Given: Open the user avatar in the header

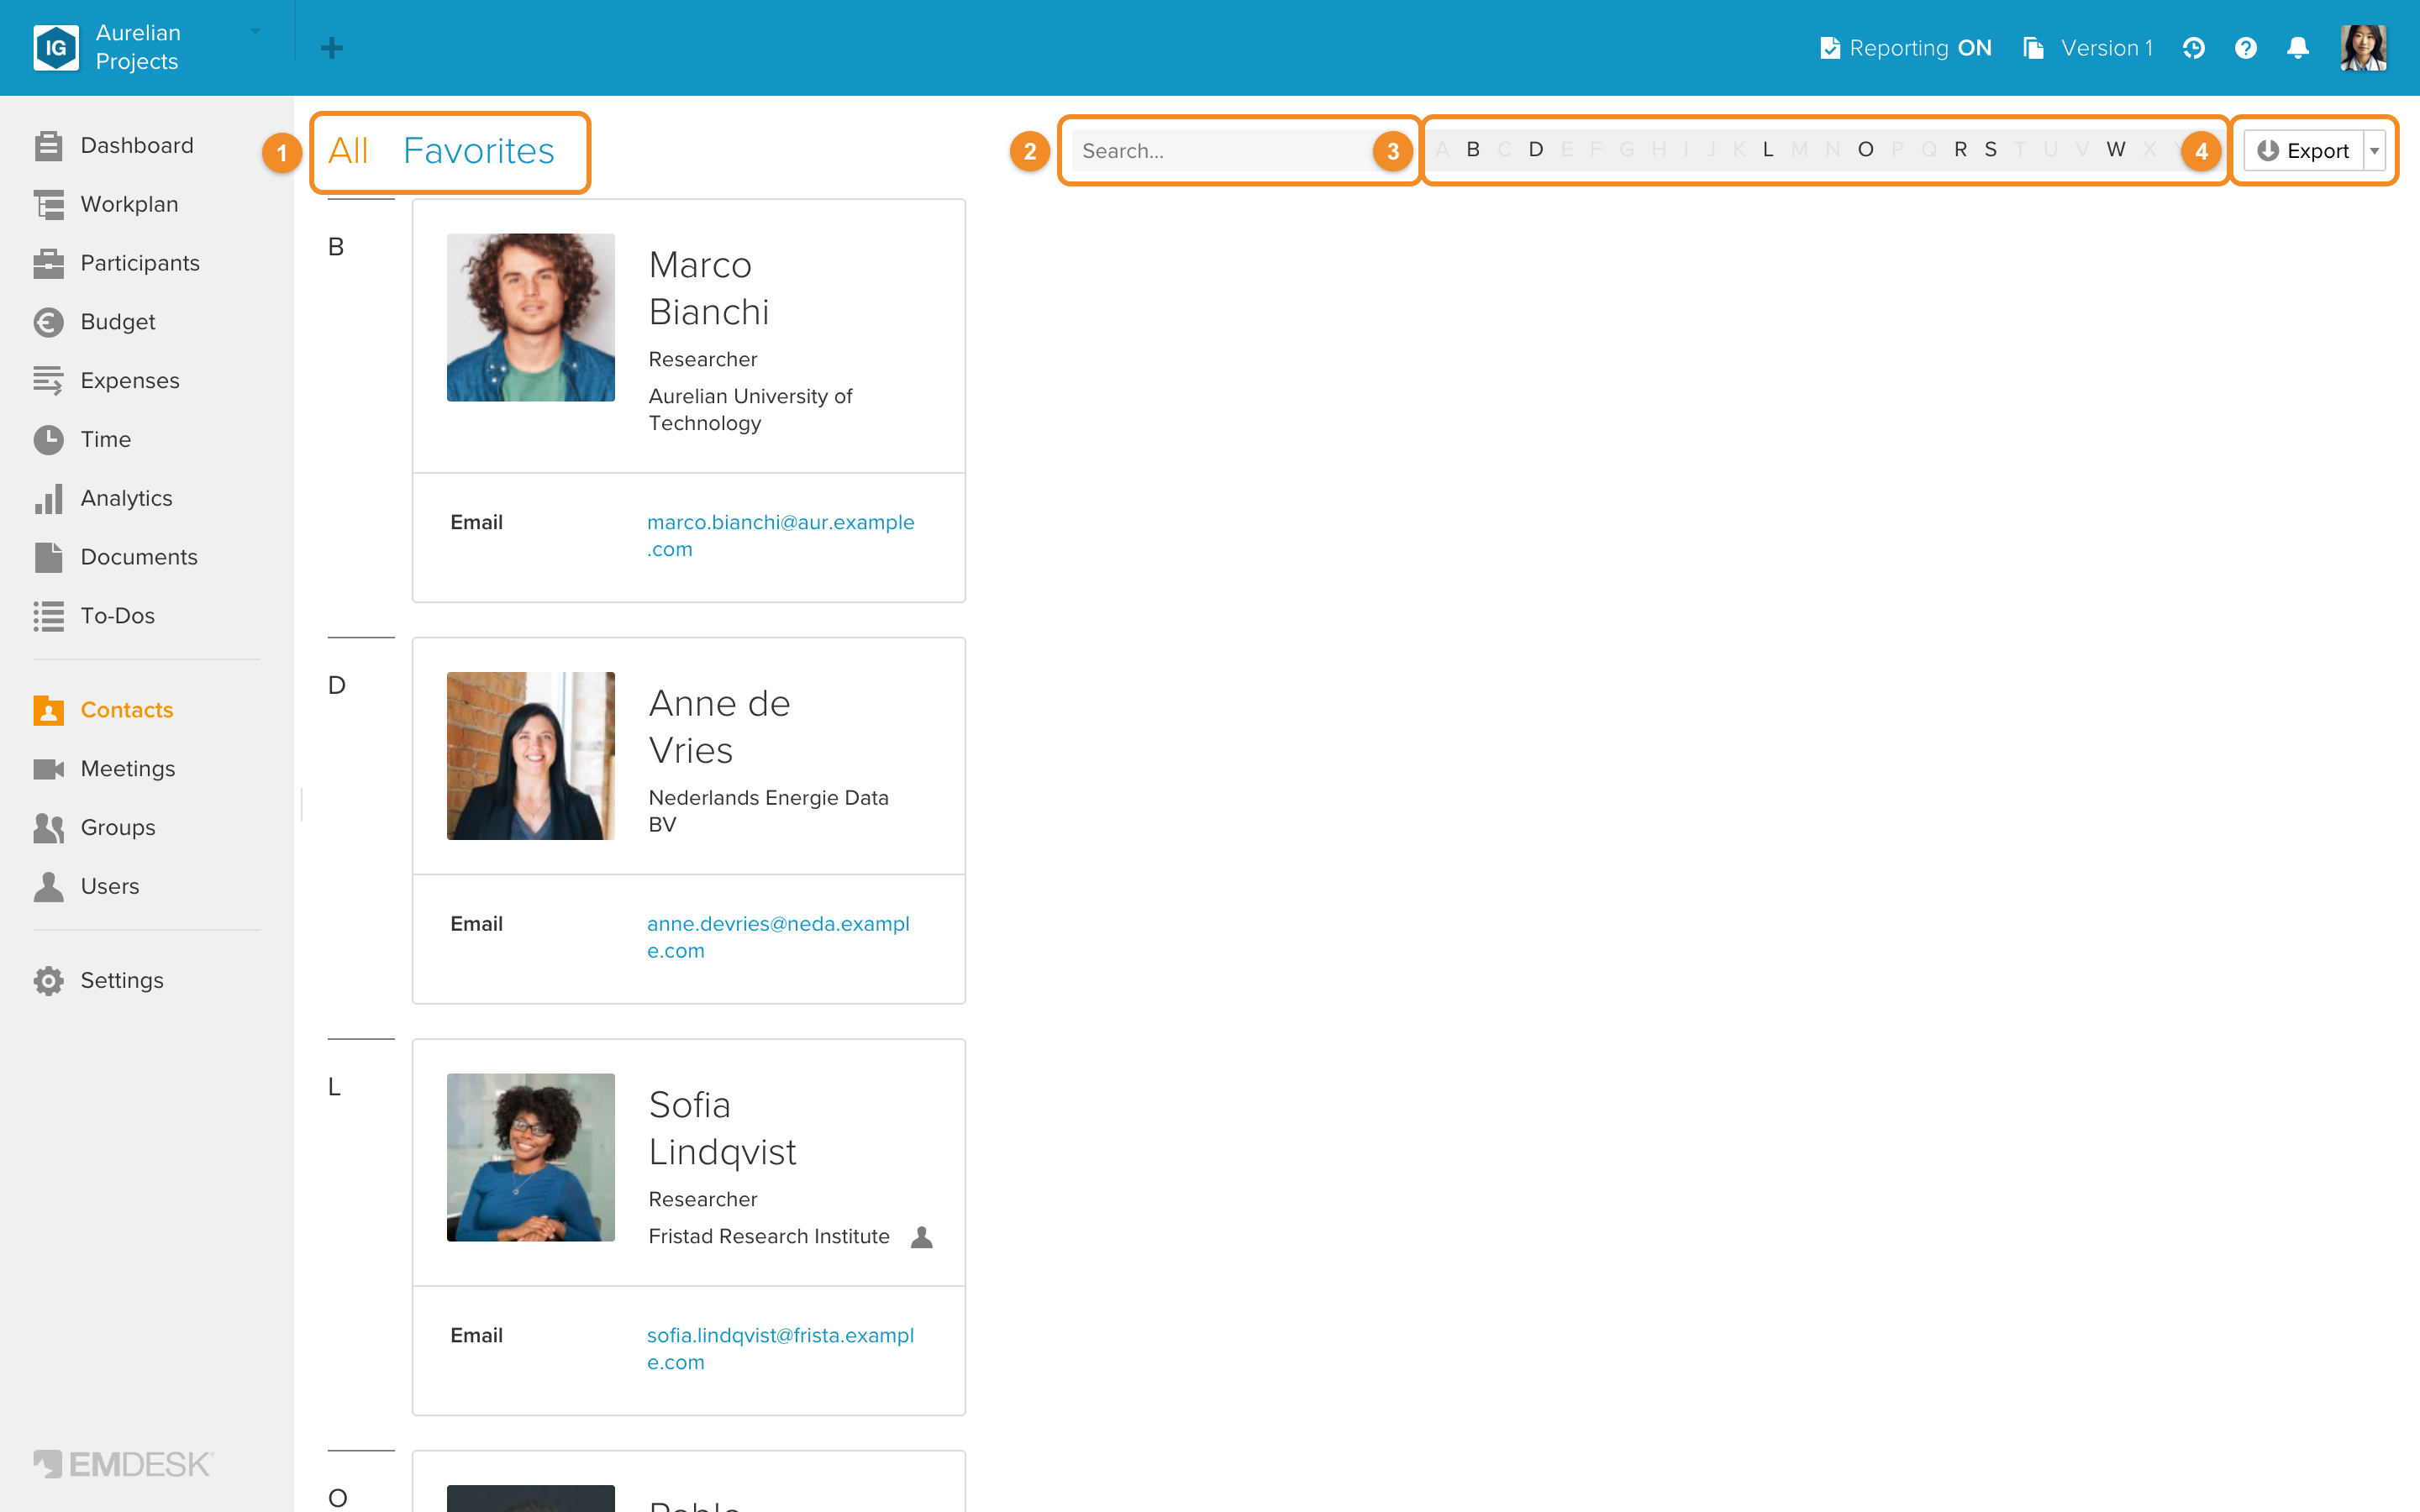Looking at the screenshot, I should (x=2364, y=48).
